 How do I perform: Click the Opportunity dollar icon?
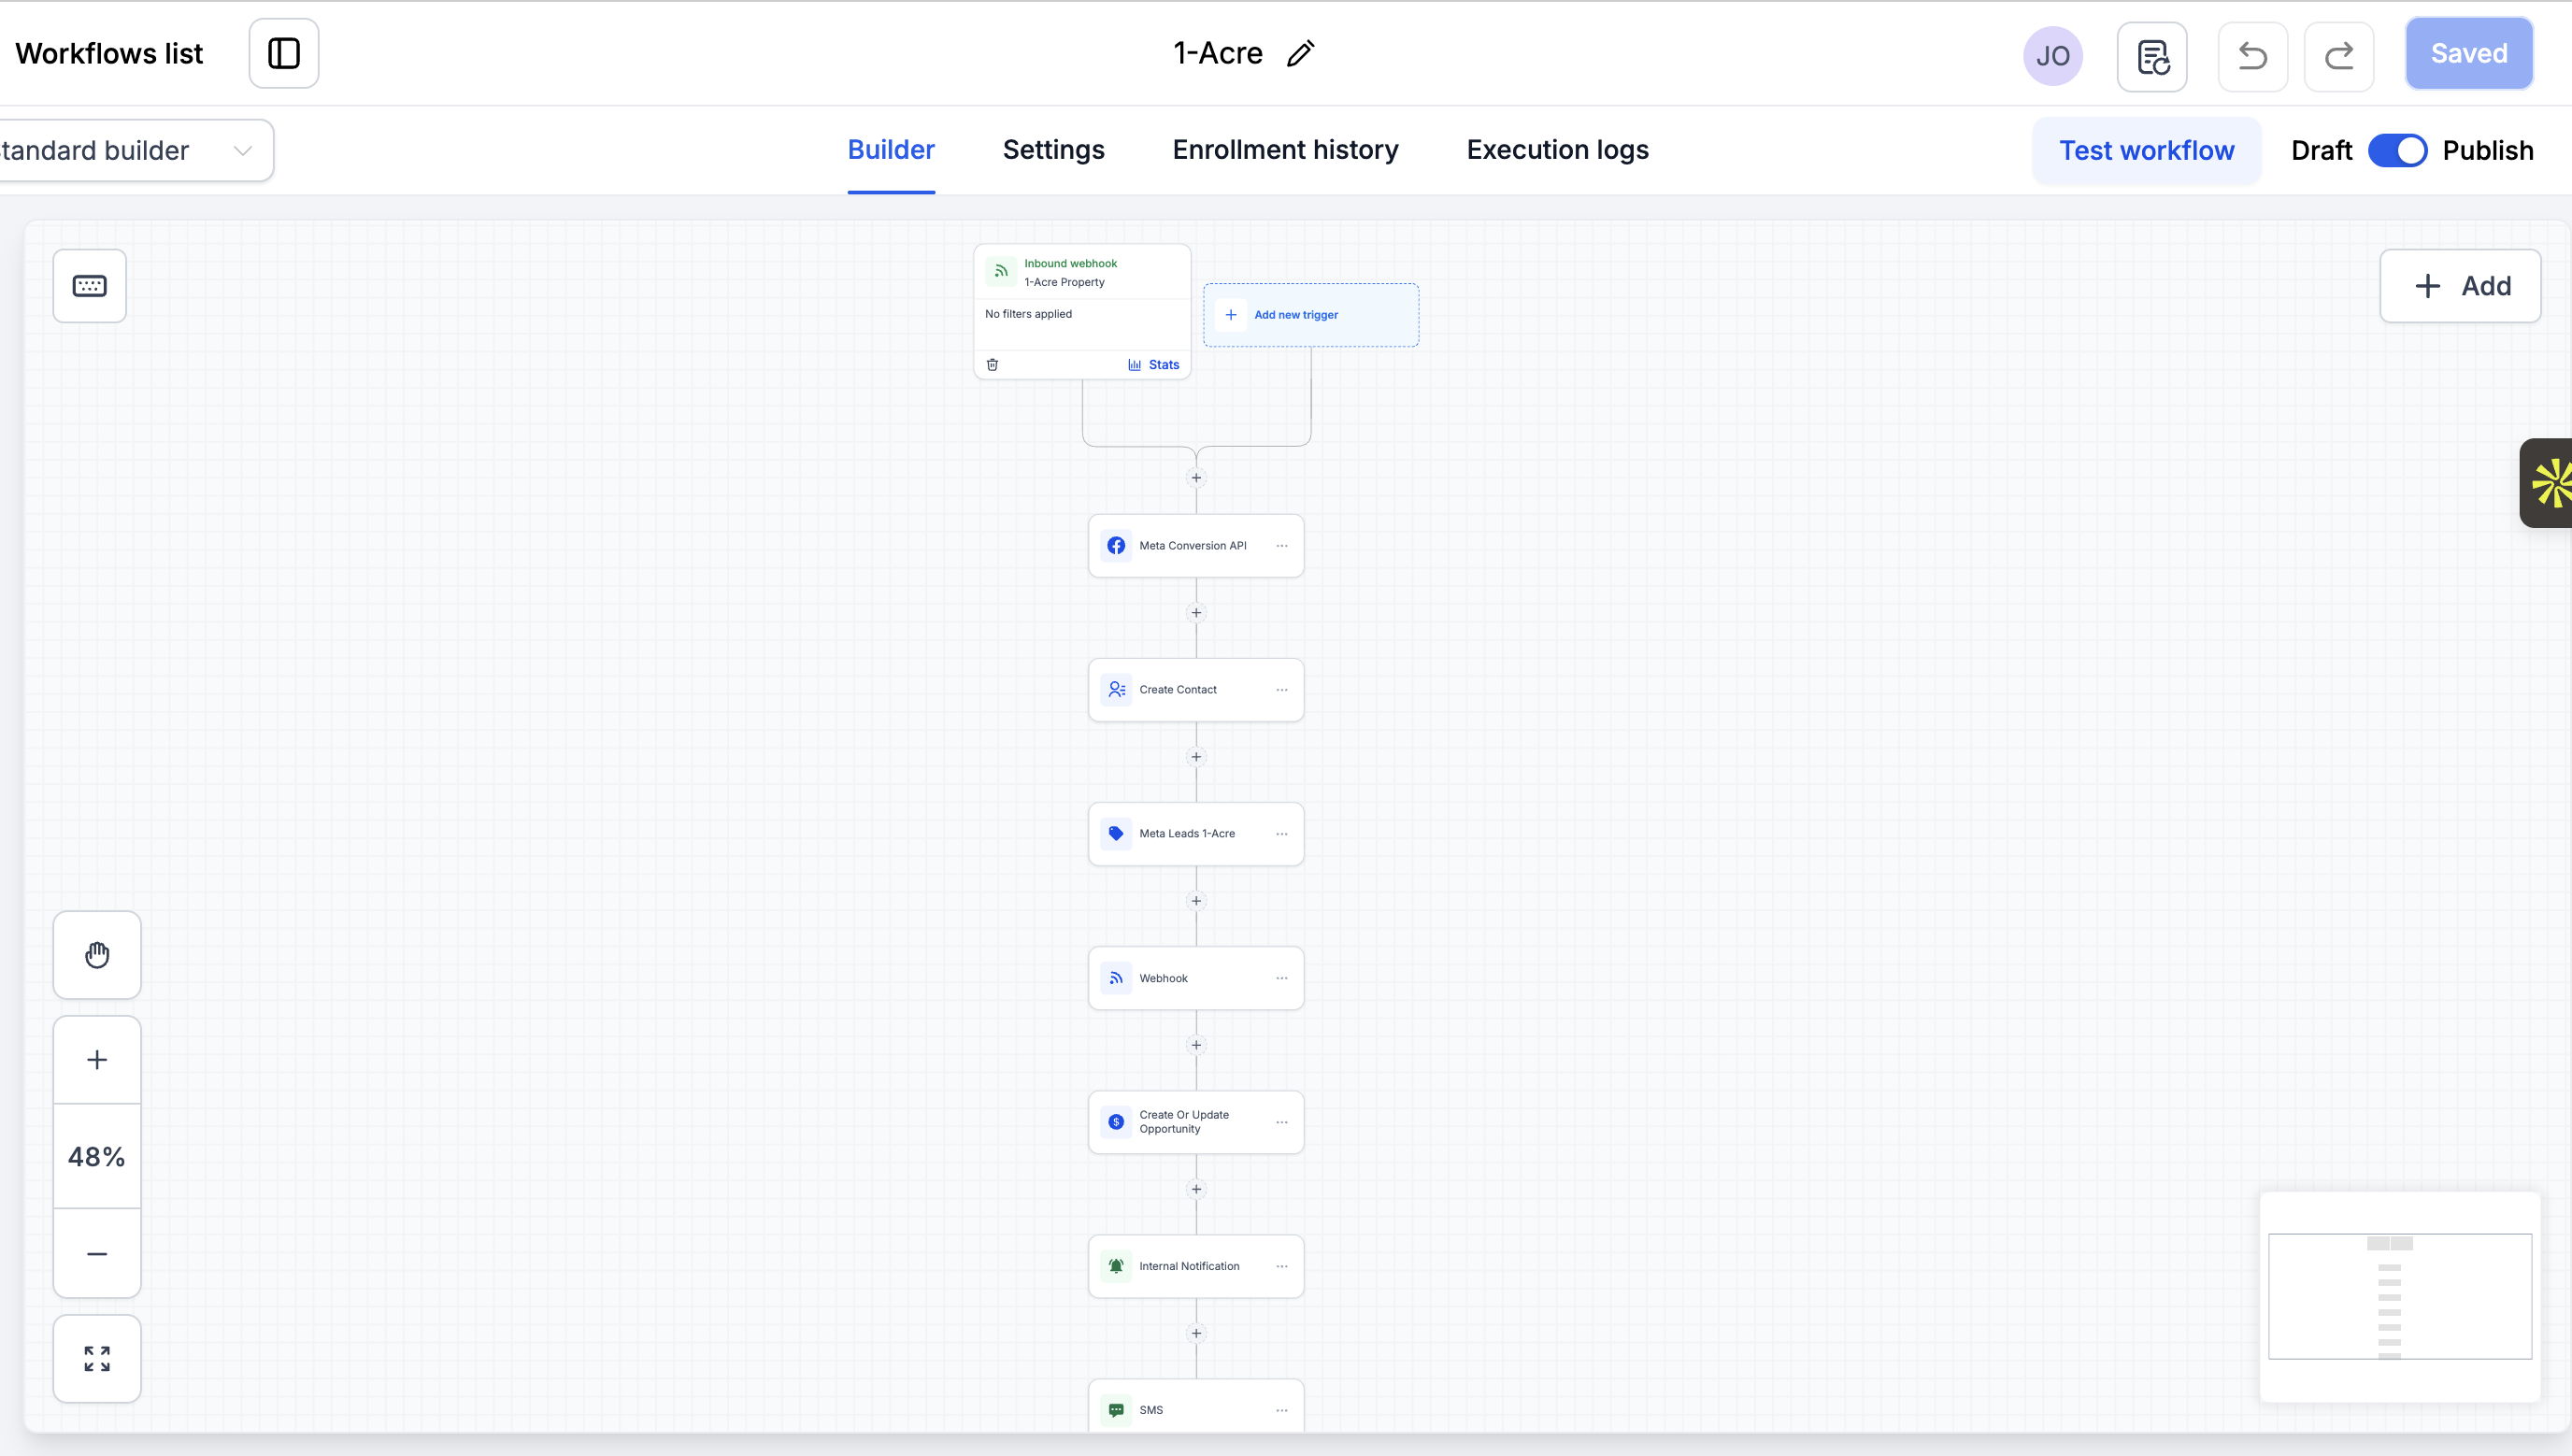point(1116,1122)
